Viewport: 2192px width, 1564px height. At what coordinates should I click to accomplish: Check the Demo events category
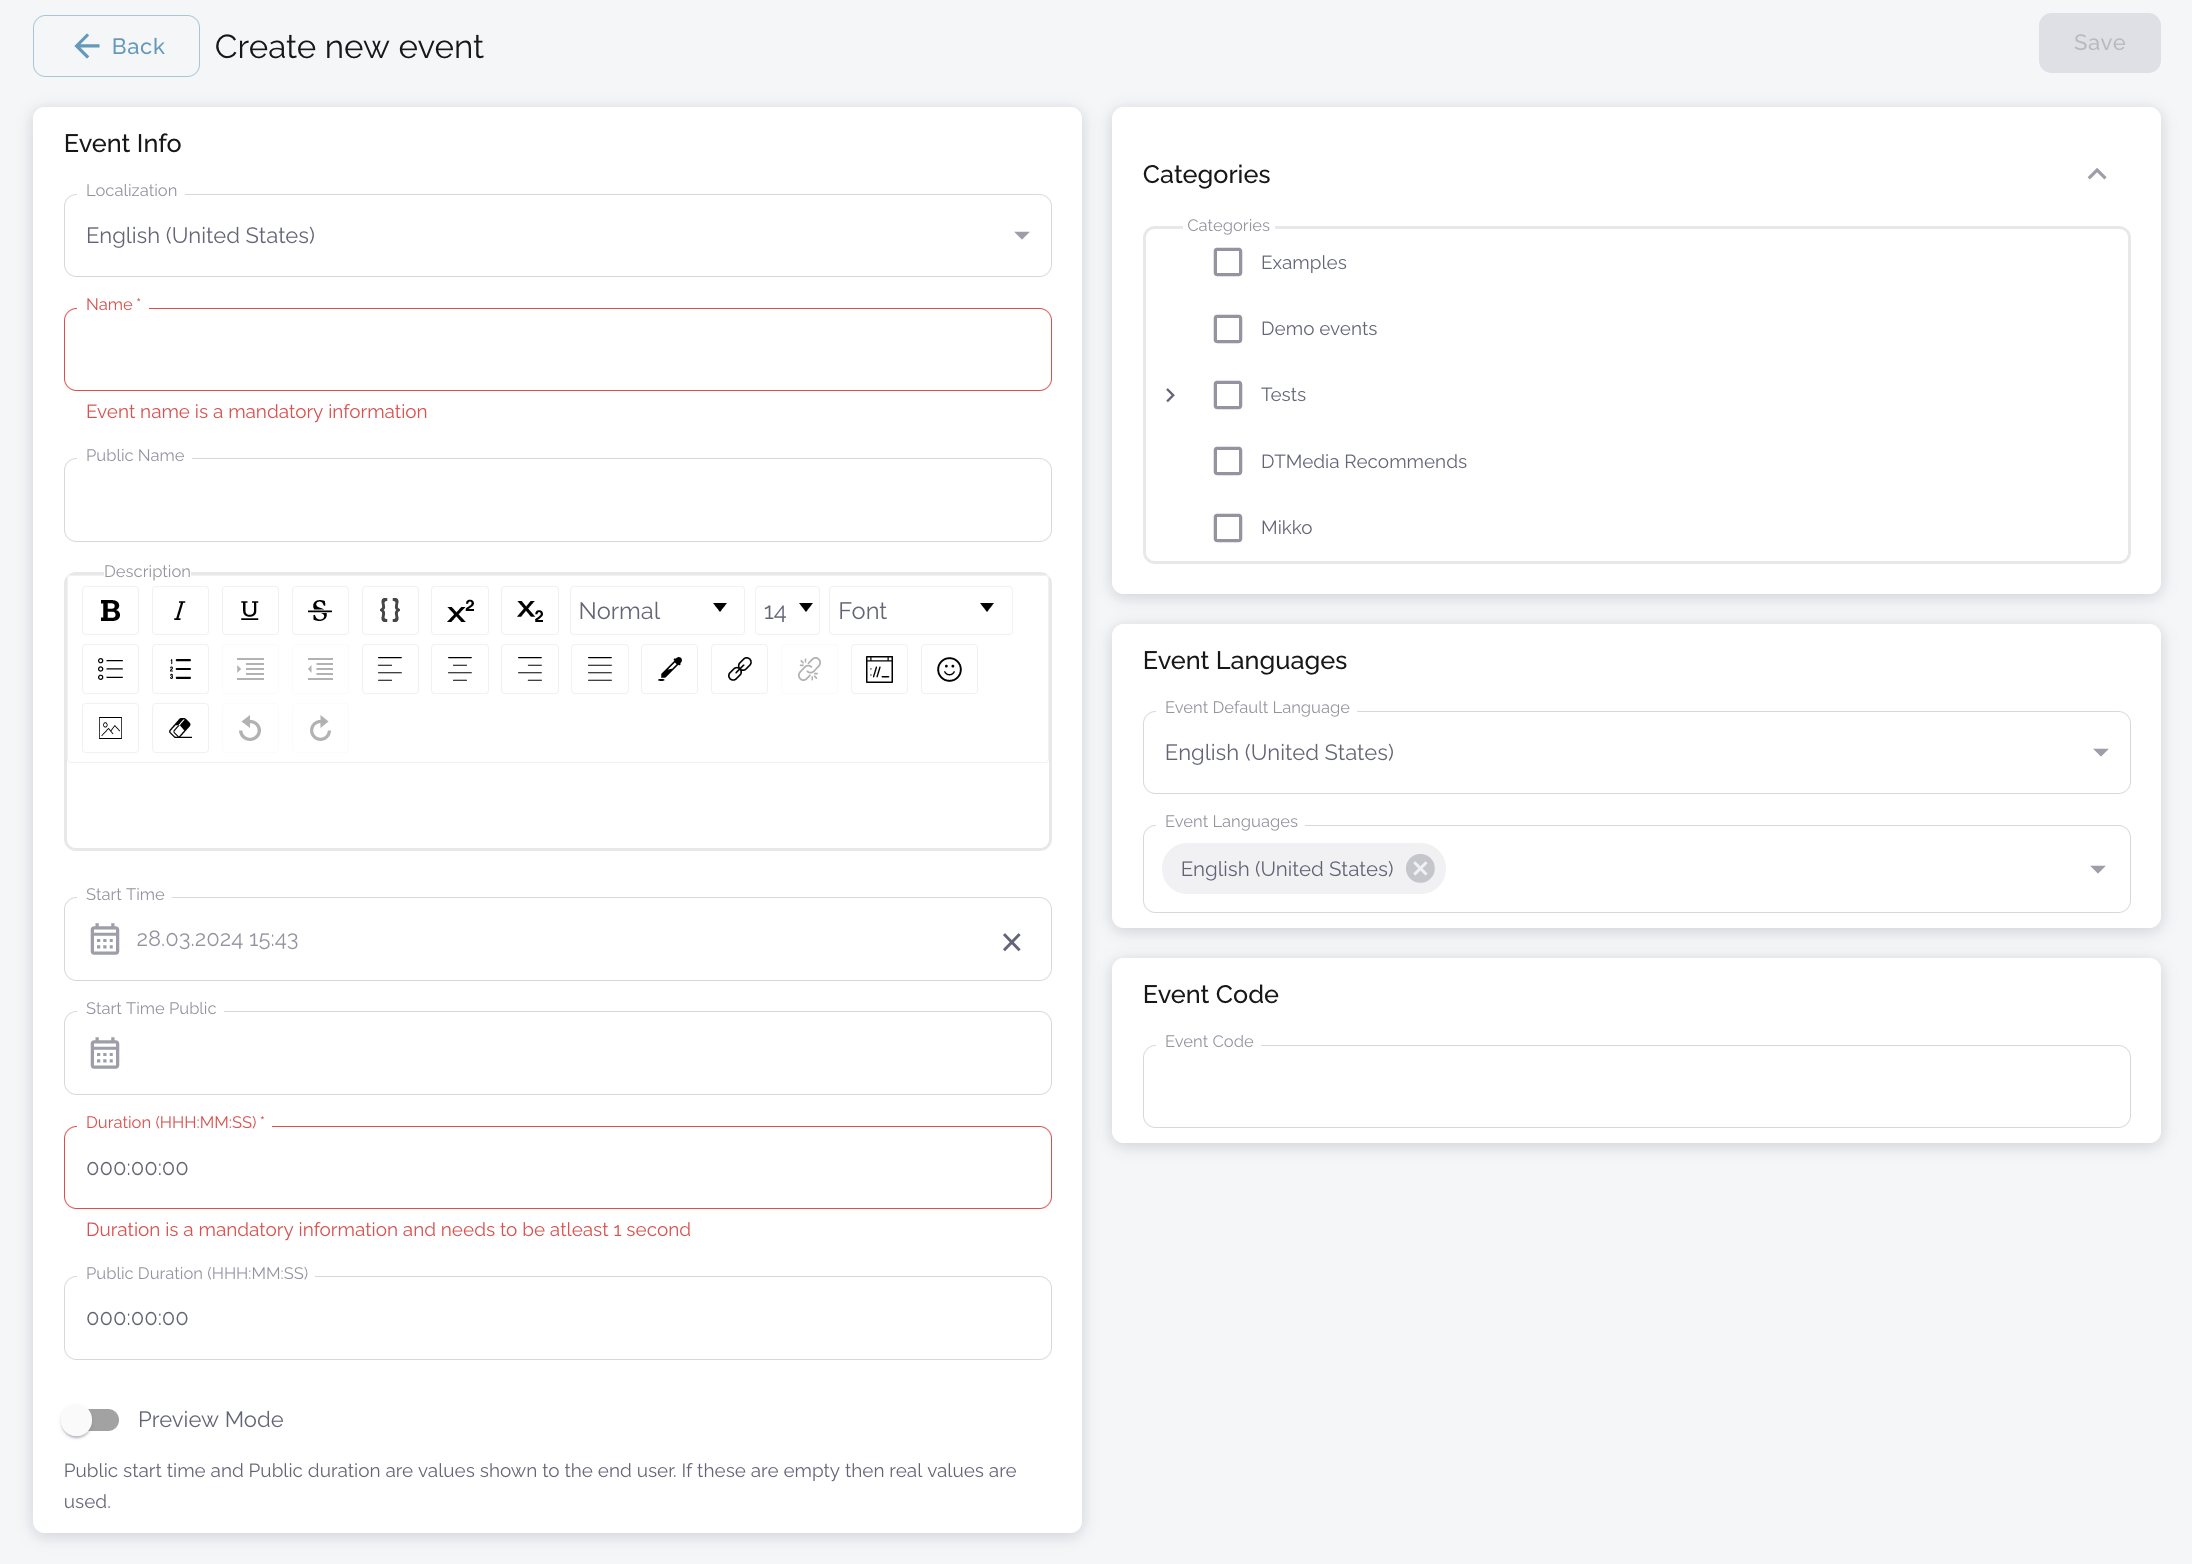coord(1228,329)
